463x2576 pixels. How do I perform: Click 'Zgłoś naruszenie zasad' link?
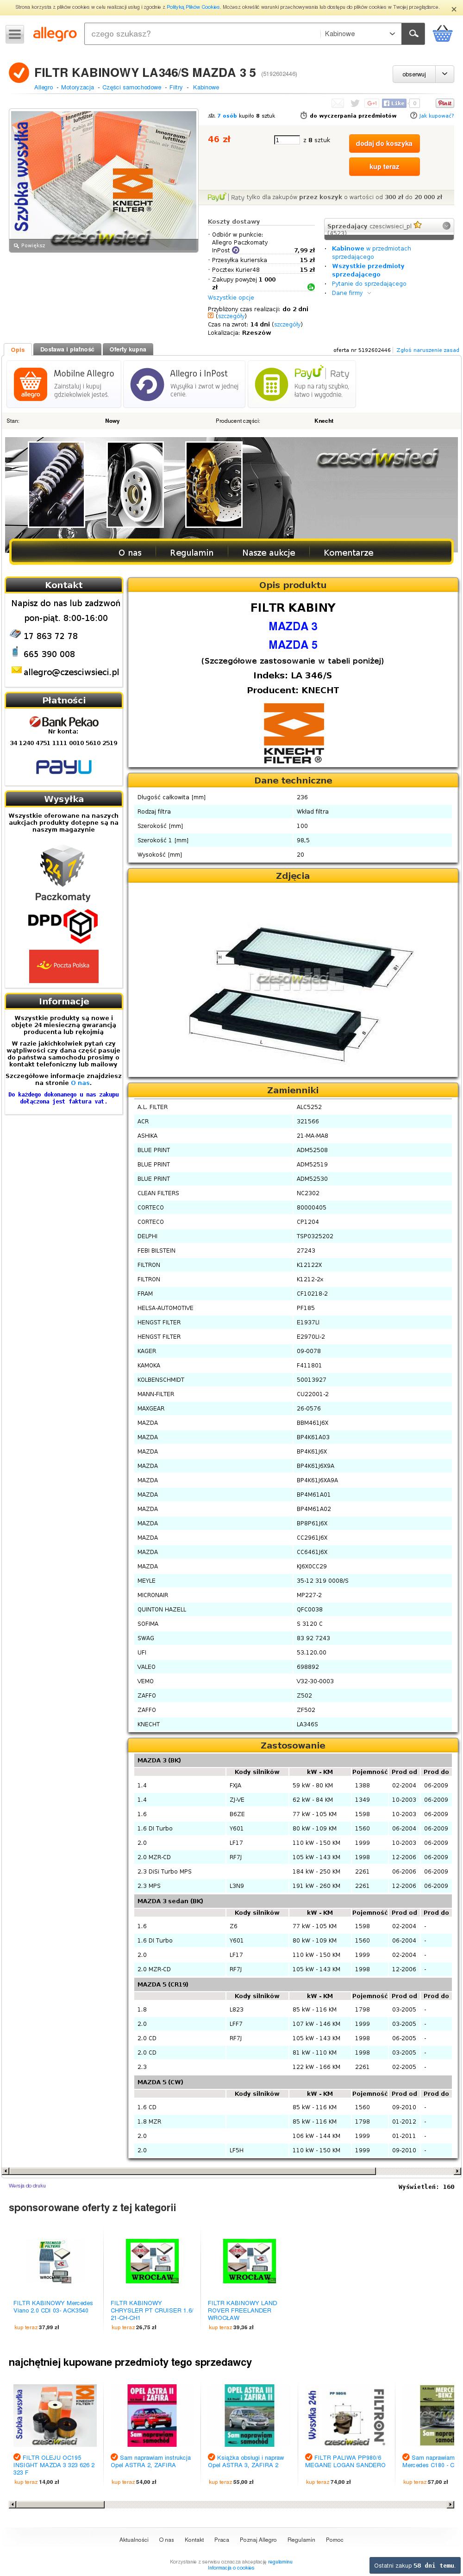(x=428, y=350)
